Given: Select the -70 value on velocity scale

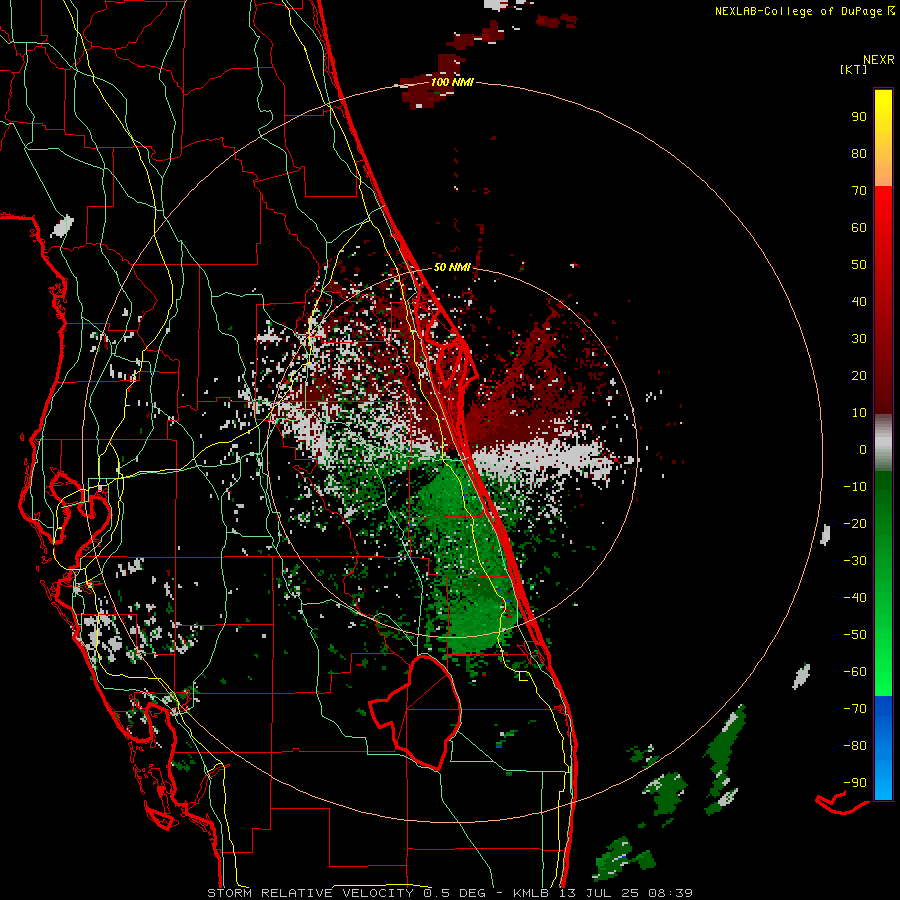Looking at the screenshot, I should pos(855,709).
